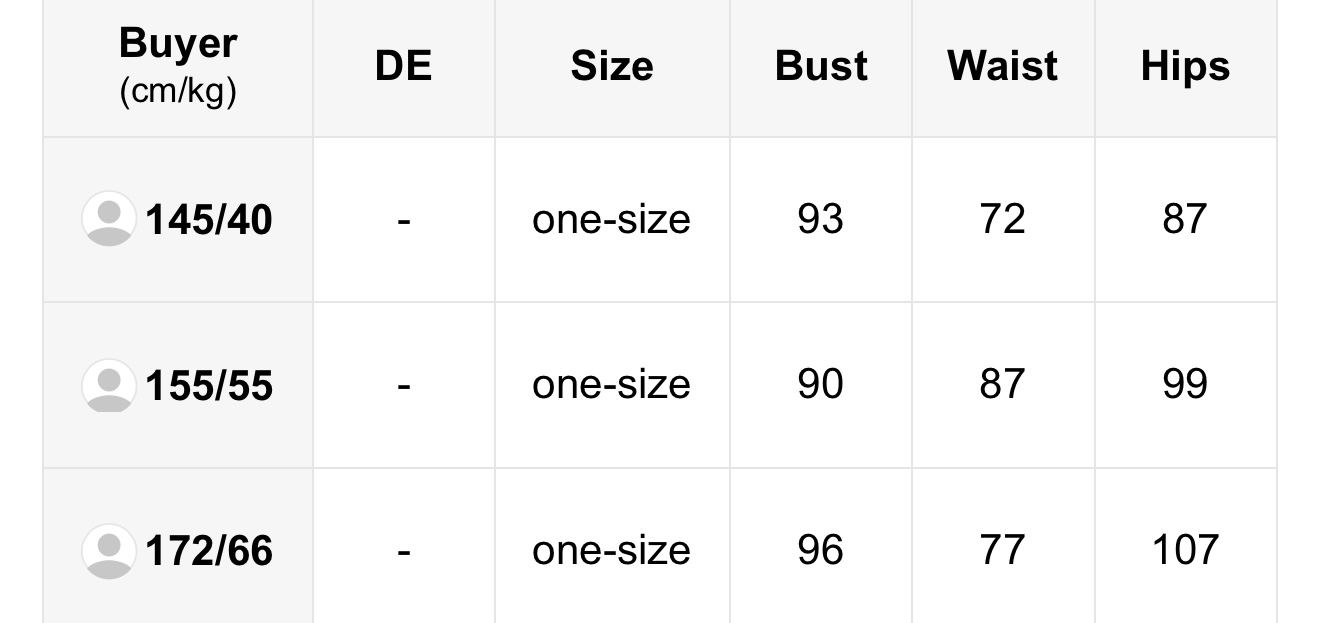Click the hips value 99
Viewport: 1320px width, 623px height.
tap(1185, 385)
